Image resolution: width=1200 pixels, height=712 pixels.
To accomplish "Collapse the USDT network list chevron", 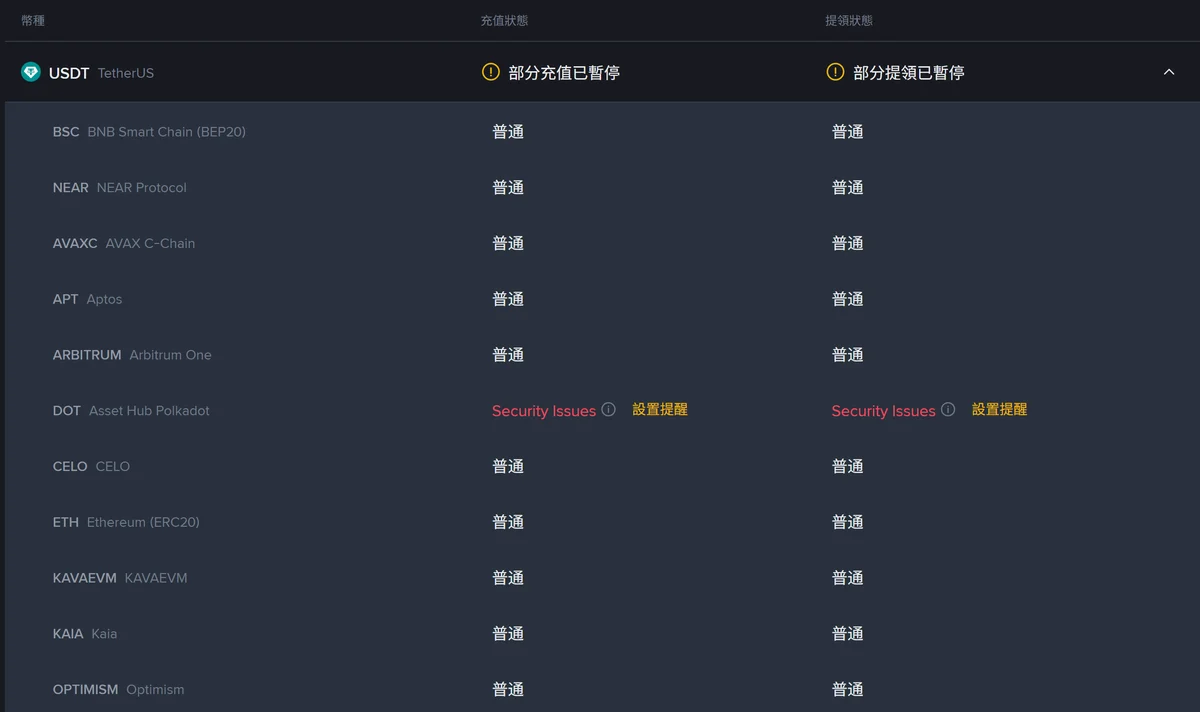I will click(x=1169, y=72).
